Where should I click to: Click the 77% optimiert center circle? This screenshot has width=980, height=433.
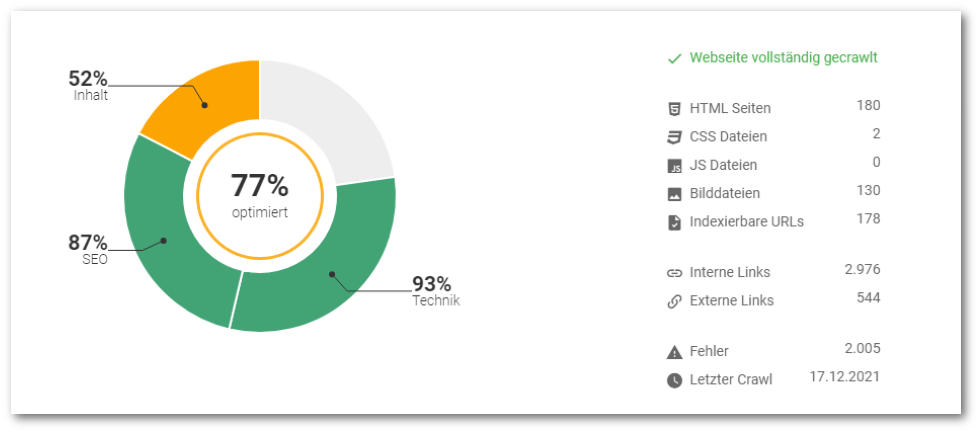[259, 195]
